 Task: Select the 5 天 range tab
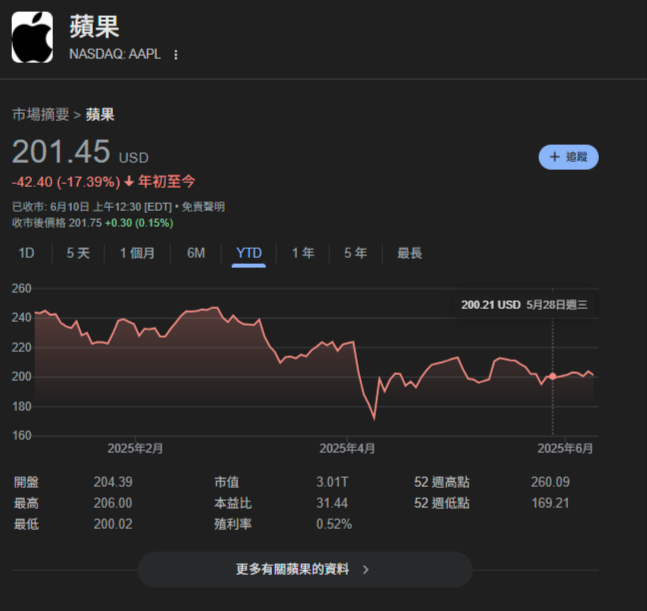coord(78,253)
